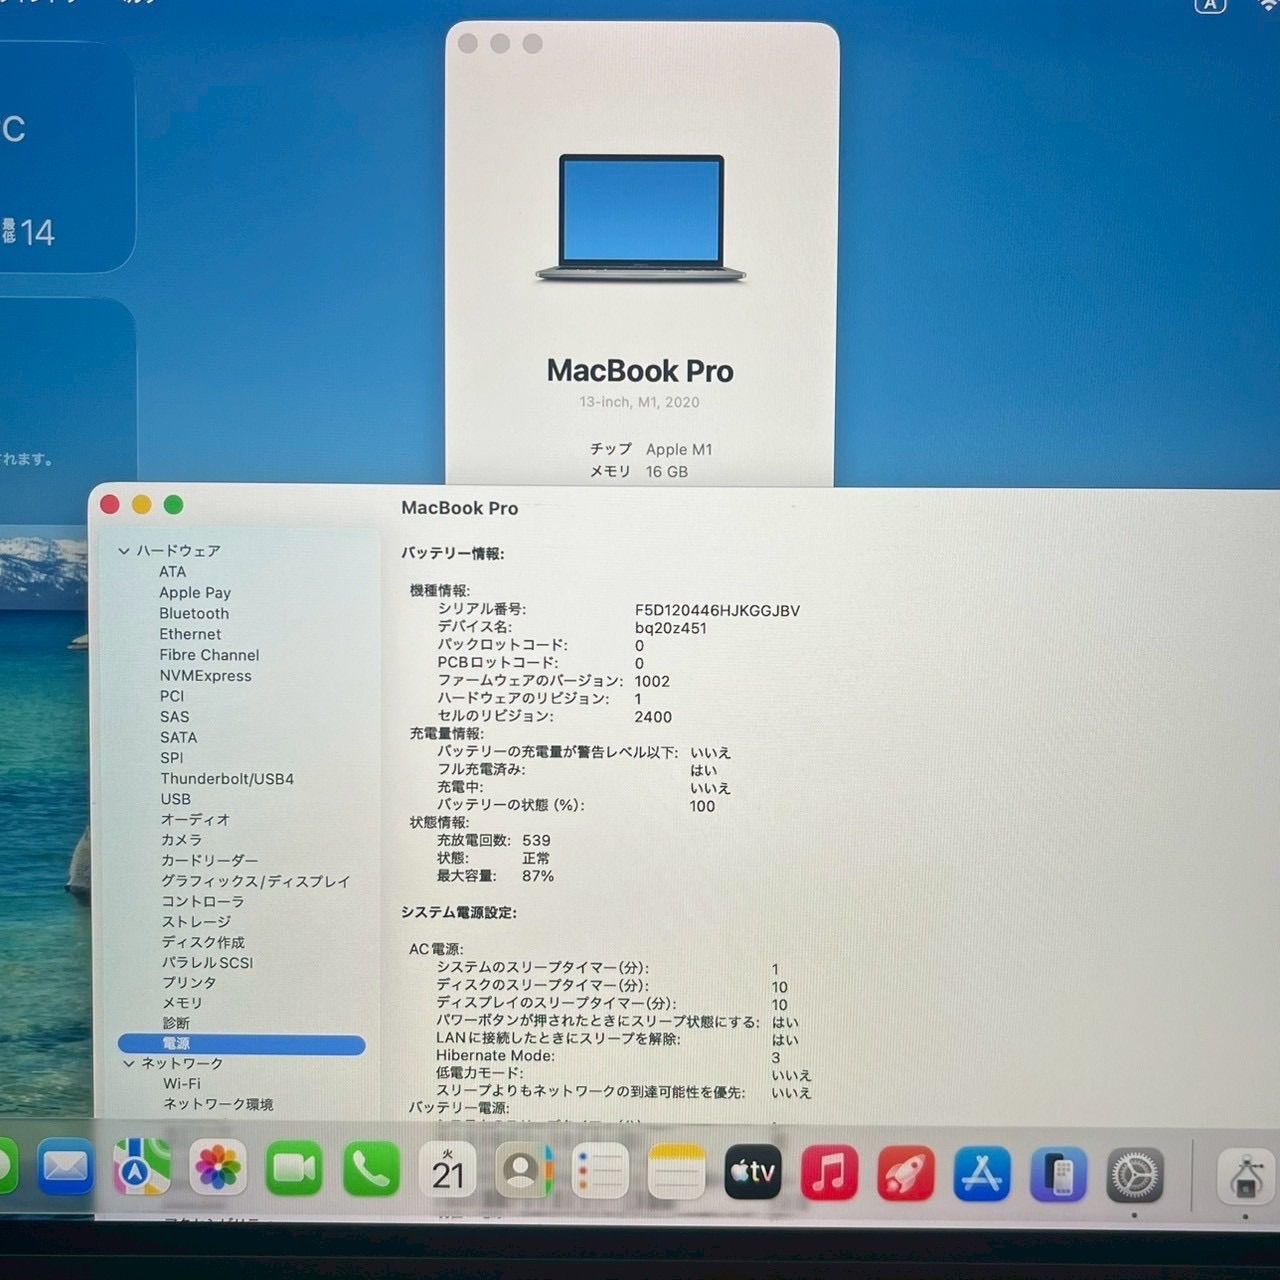Select コントローラ in the sidebar
1280x1280 pixels.
203,901
